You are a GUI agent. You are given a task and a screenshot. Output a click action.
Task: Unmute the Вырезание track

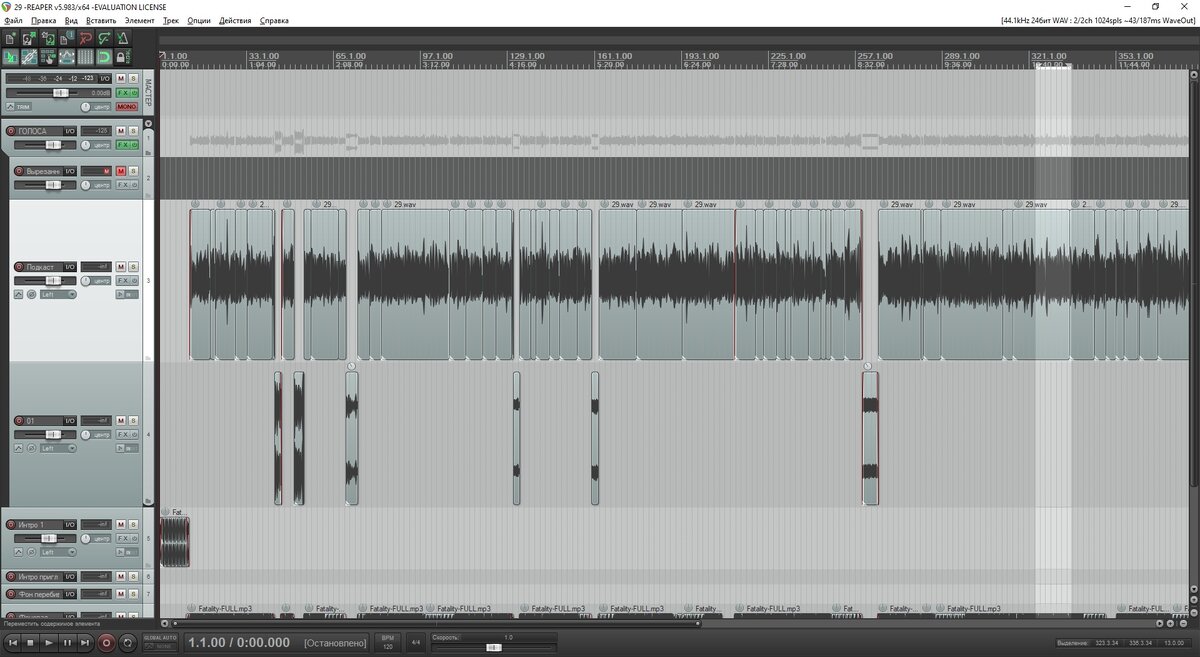point(121,171)
